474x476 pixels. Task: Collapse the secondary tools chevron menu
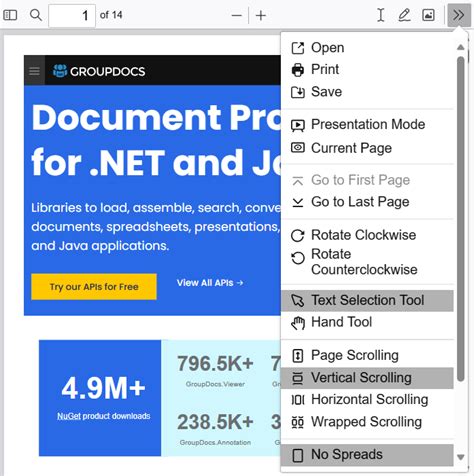(x=459, y=15)
